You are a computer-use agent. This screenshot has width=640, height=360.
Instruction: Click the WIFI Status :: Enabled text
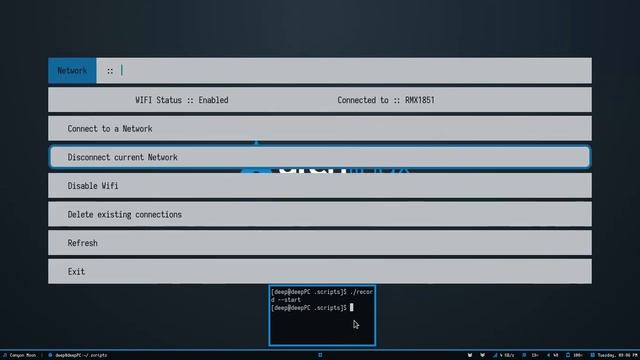(x=182, y=100)
